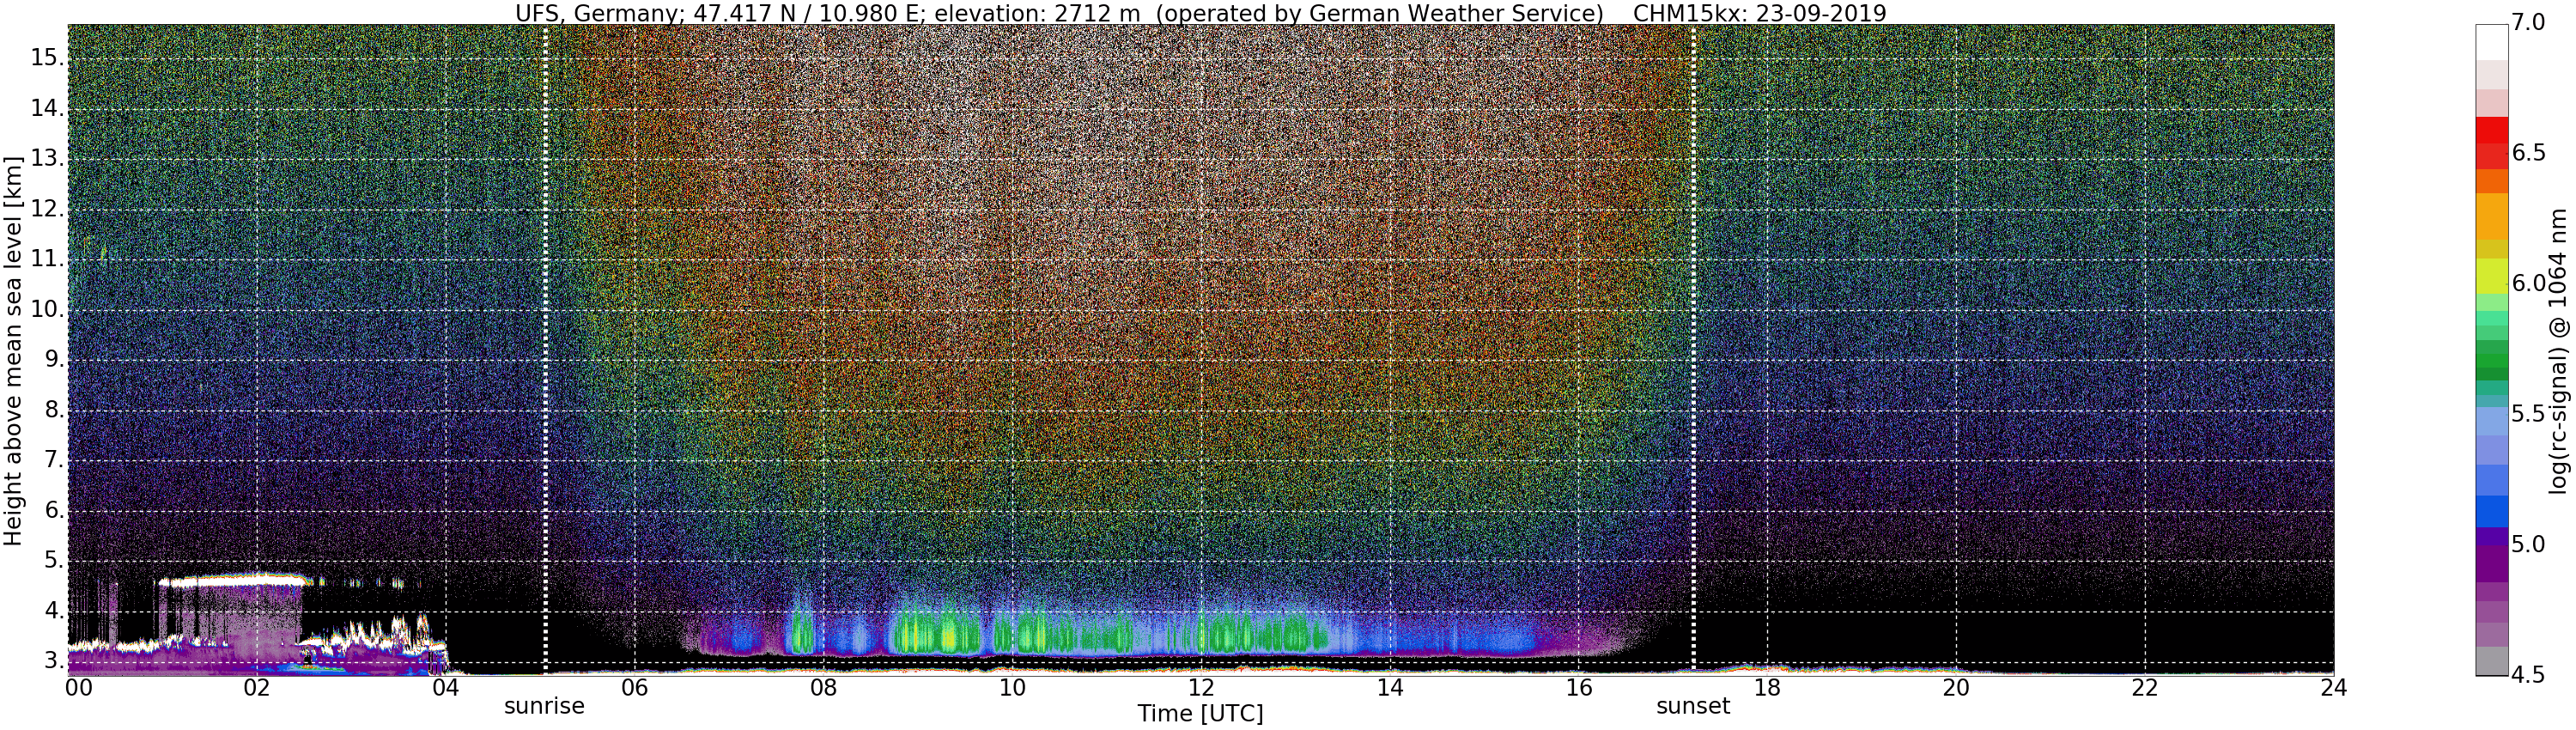Click the colorbar value label '5.5'
Screen dimensions: 2576x730
tap(2528, 415)
